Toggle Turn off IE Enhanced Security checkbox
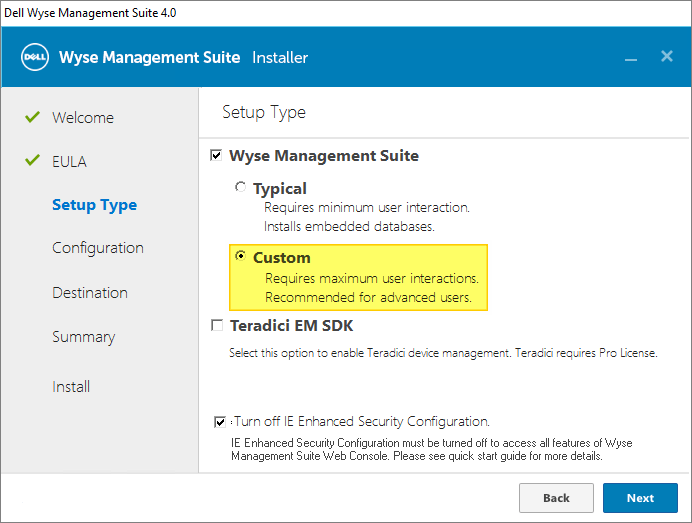Image resolution: width=692 pixels, height=523 pixels. 220,422
